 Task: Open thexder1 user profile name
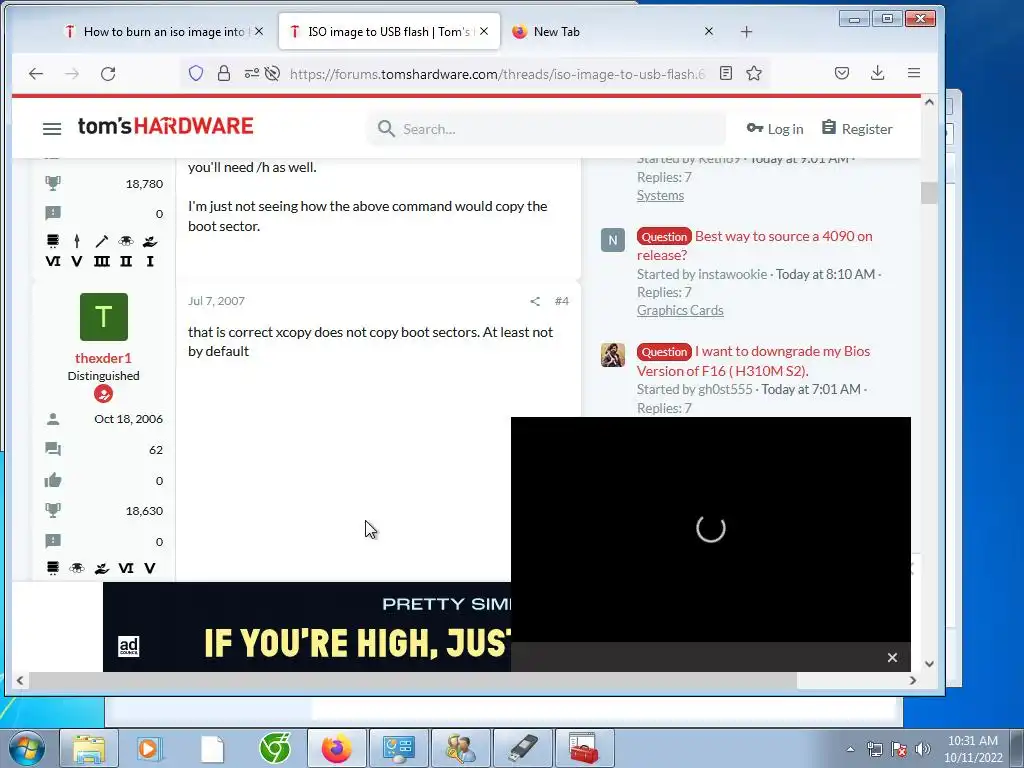click(103, 358)
